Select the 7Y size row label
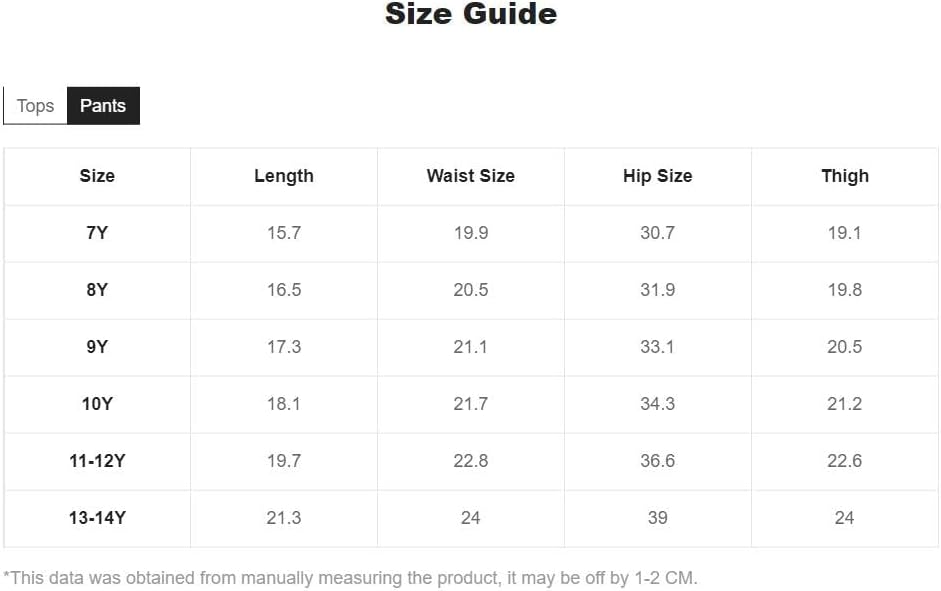This screenshot has height=591, width=941. 97,233
